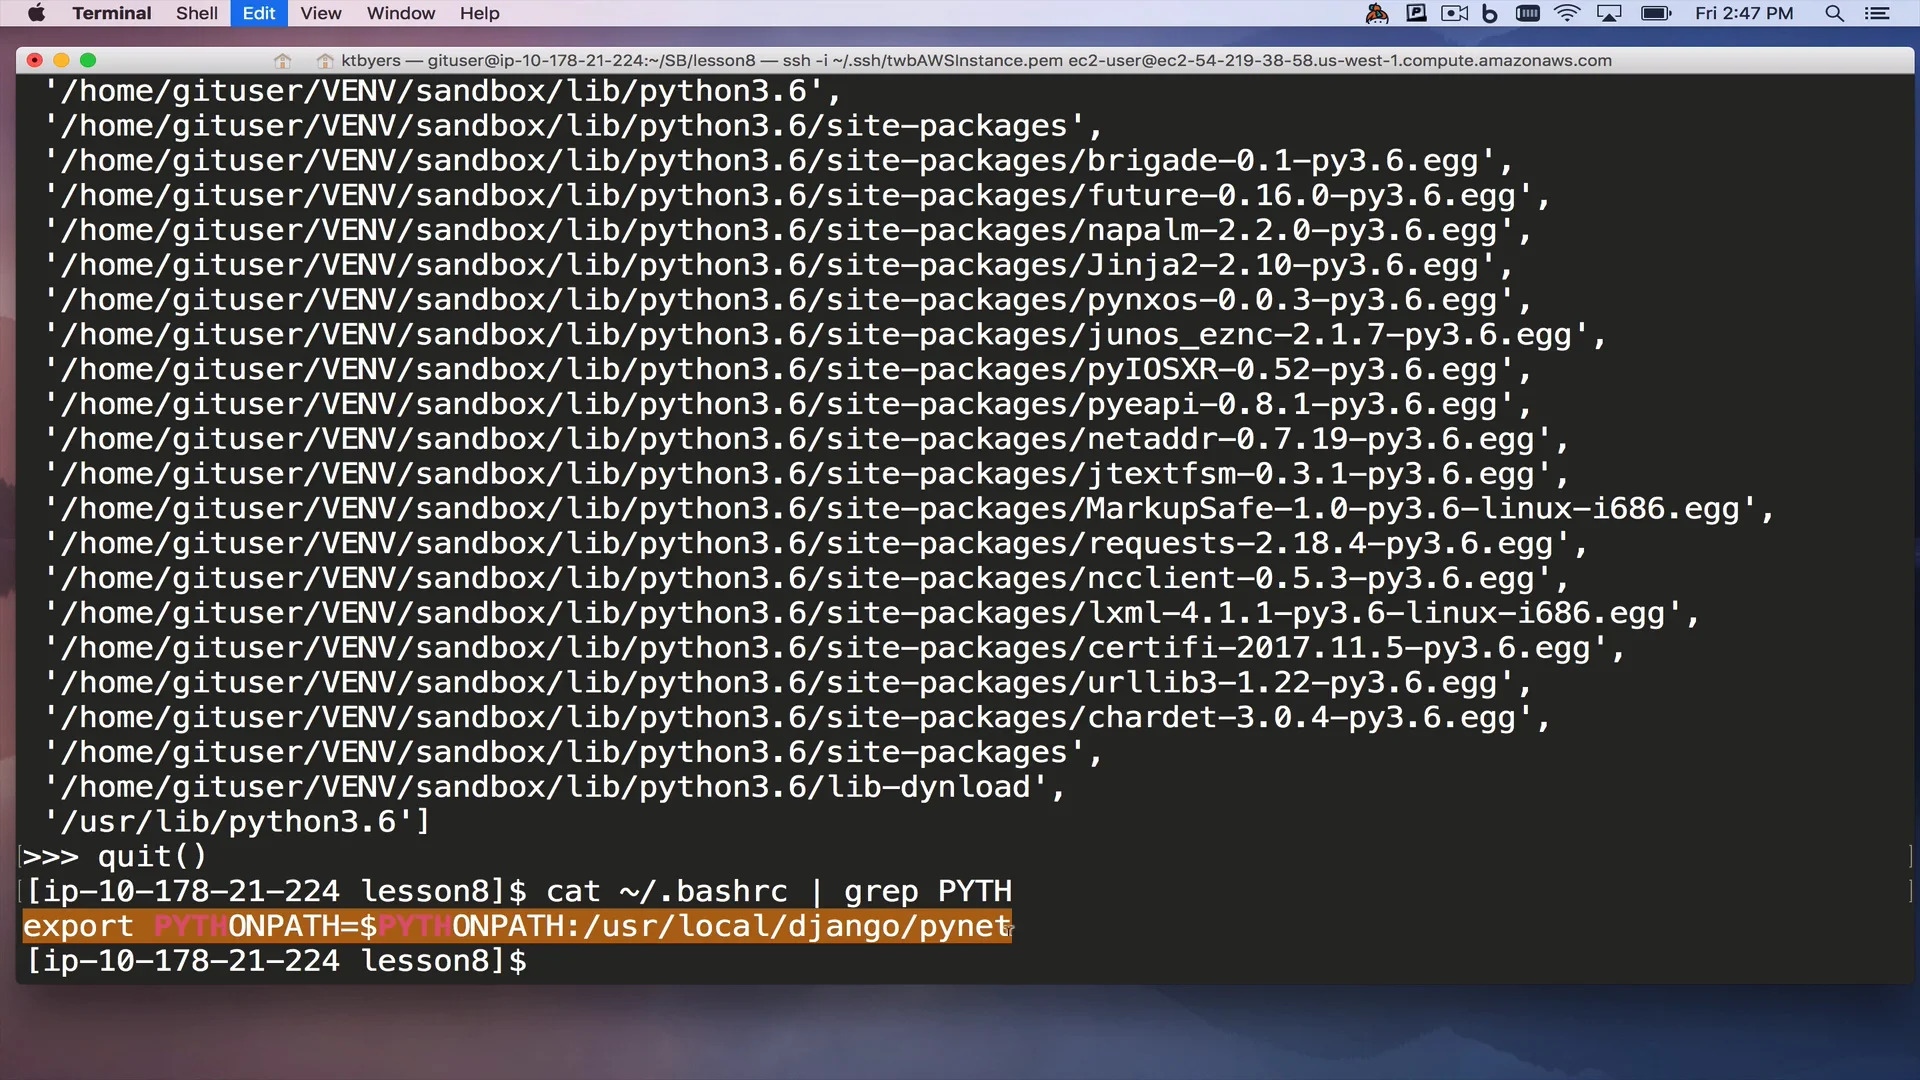
Task: Click the animal mascot menu bar icon
Action: (x=1377, y=13)
